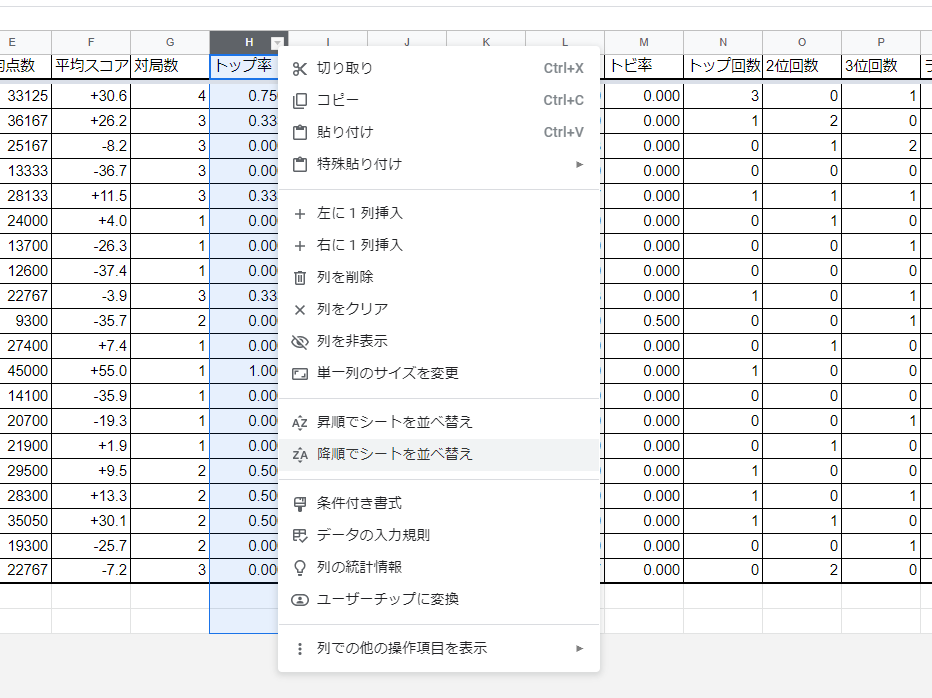Click the トップ率 header cell
The image size is (932, 698).
244,66
